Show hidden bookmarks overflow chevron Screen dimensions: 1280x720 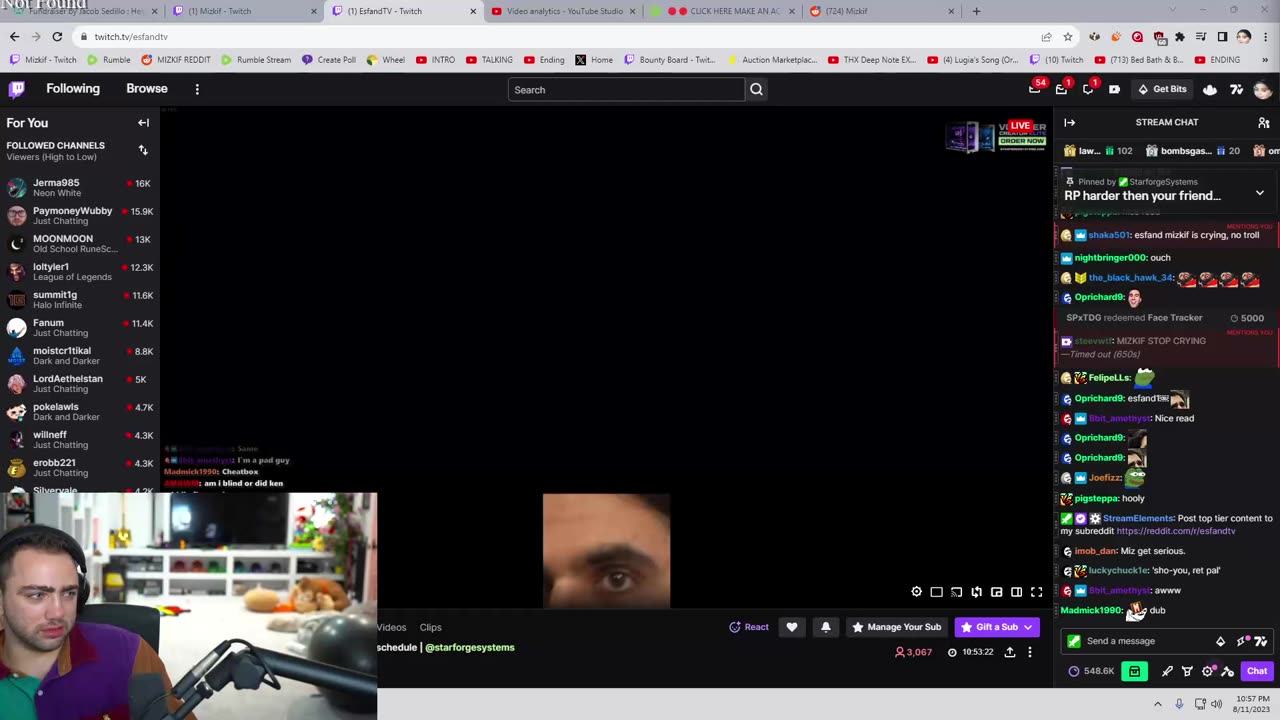[x=1267, y=60]
